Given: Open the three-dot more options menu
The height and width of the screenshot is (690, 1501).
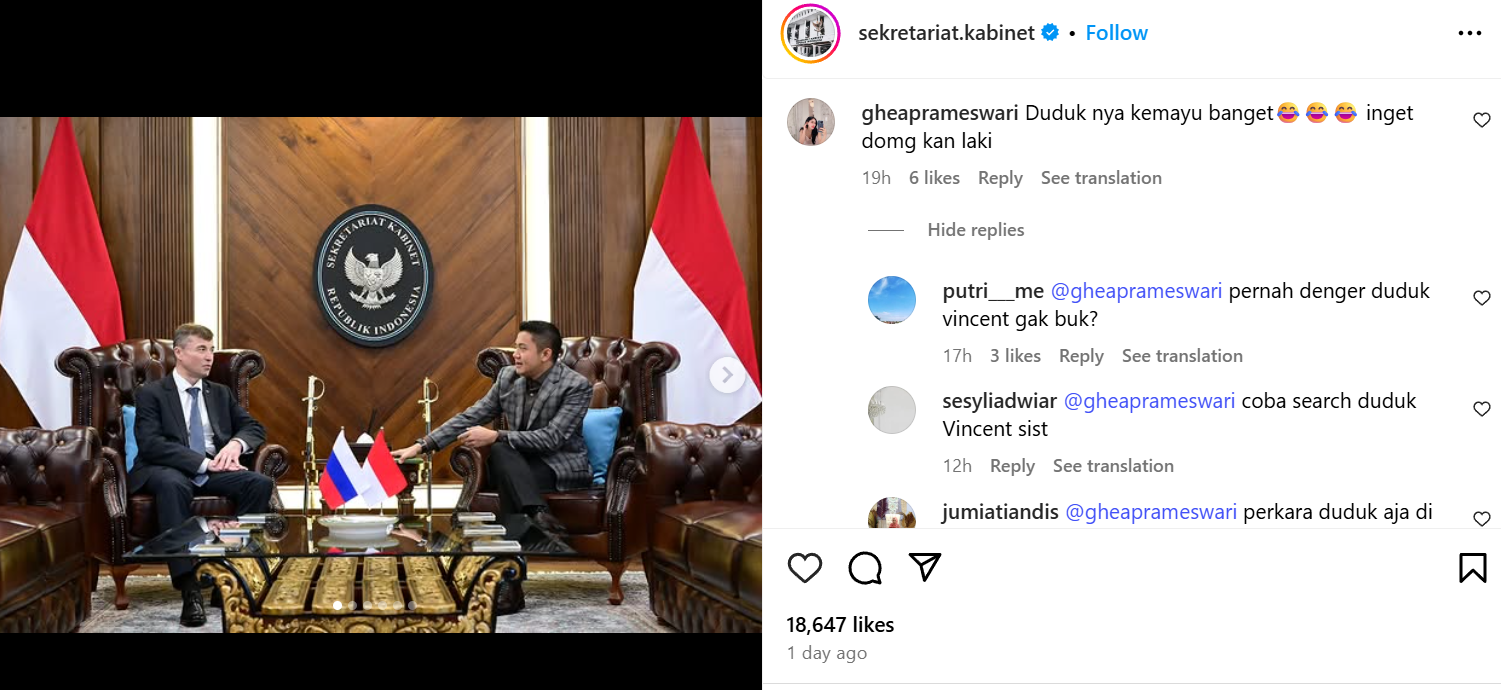Looking at the screenshot, I should tap(1469, 33).
